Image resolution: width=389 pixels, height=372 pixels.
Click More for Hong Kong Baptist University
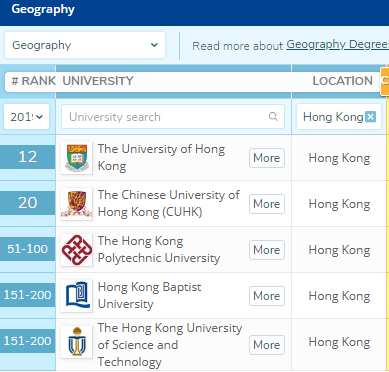click(267, 296)
